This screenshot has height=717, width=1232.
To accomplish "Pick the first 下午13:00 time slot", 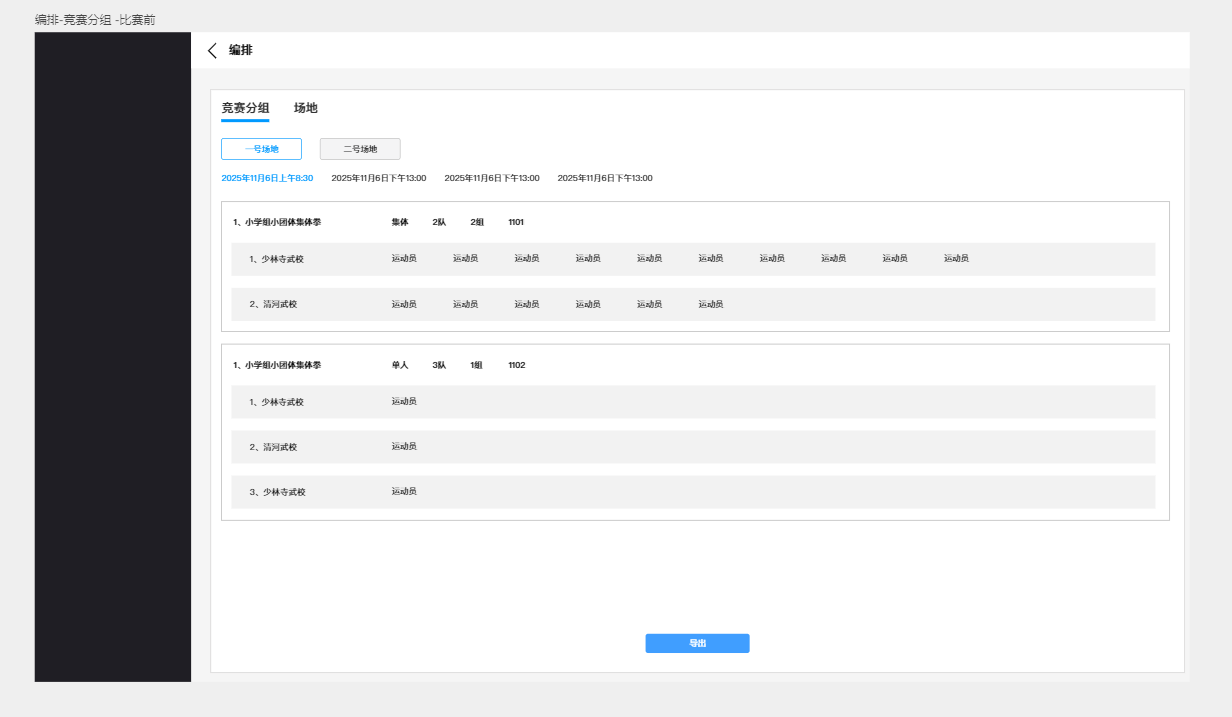I will [x=379, y=178].
